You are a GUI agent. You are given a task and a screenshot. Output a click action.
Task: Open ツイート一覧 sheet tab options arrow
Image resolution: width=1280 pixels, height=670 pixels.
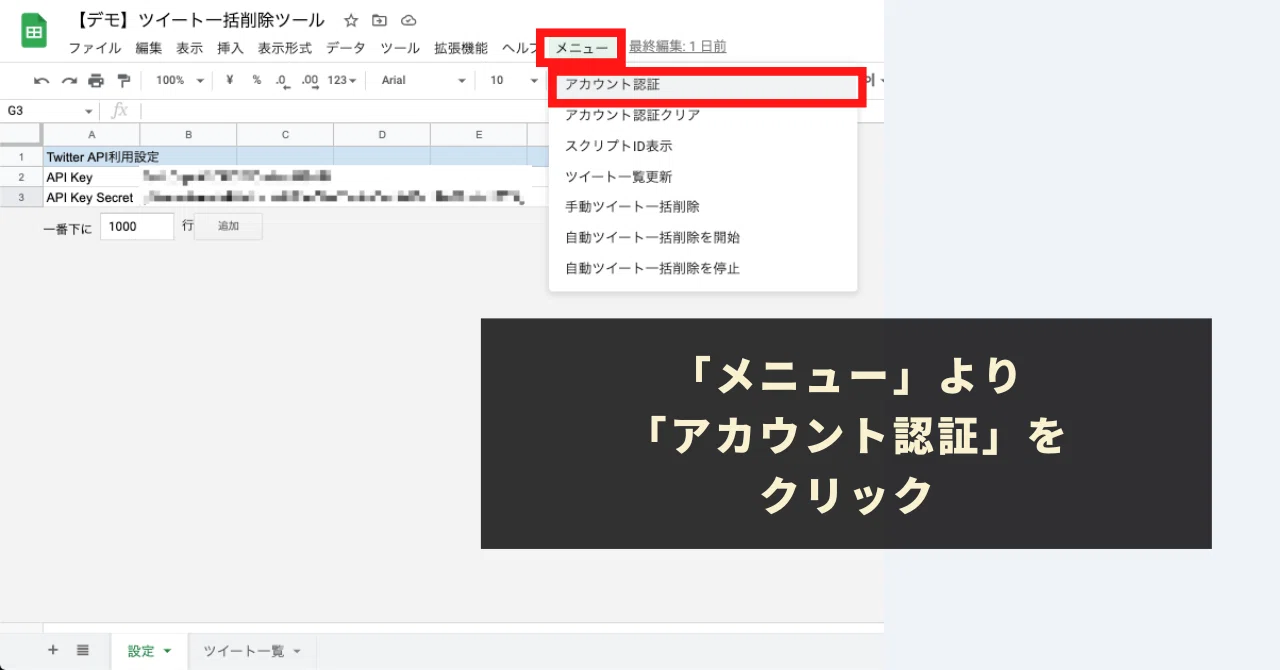pyautogui.click(x=297, y=651)
